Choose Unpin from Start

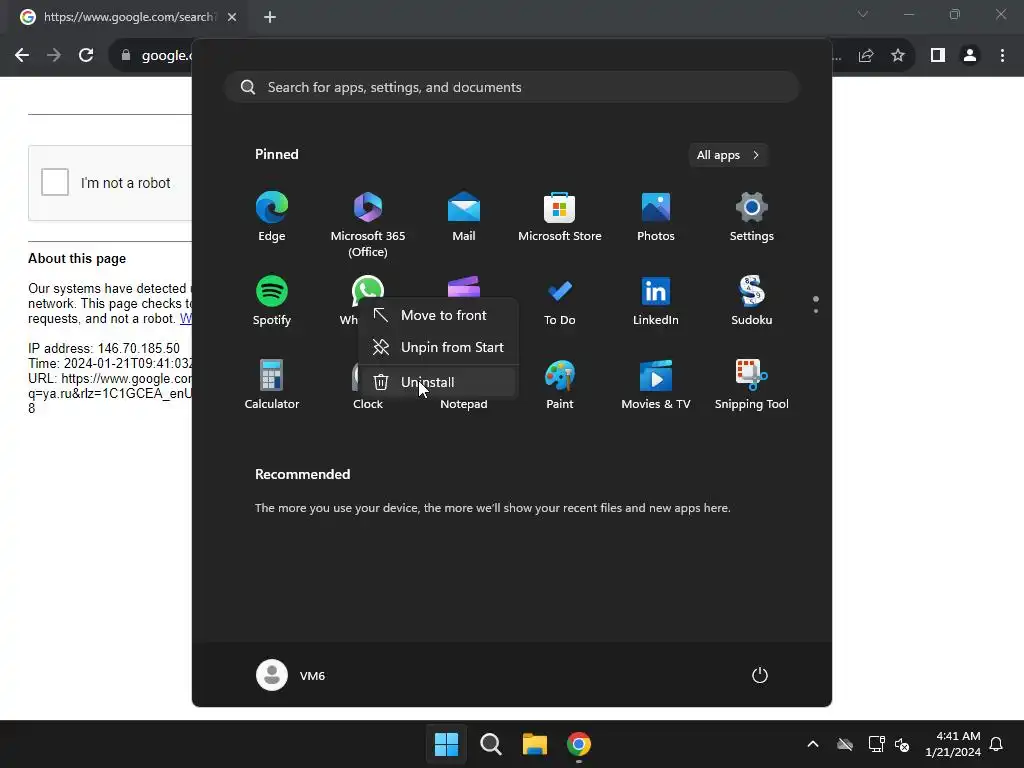(x=438, y=347)
